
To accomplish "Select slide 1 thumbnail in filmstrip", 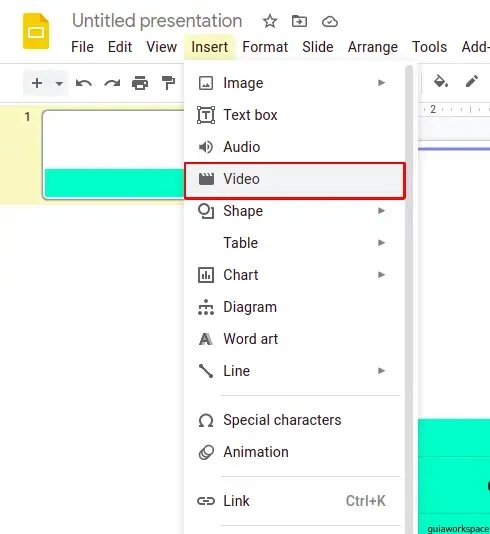I will coord(114,155).
